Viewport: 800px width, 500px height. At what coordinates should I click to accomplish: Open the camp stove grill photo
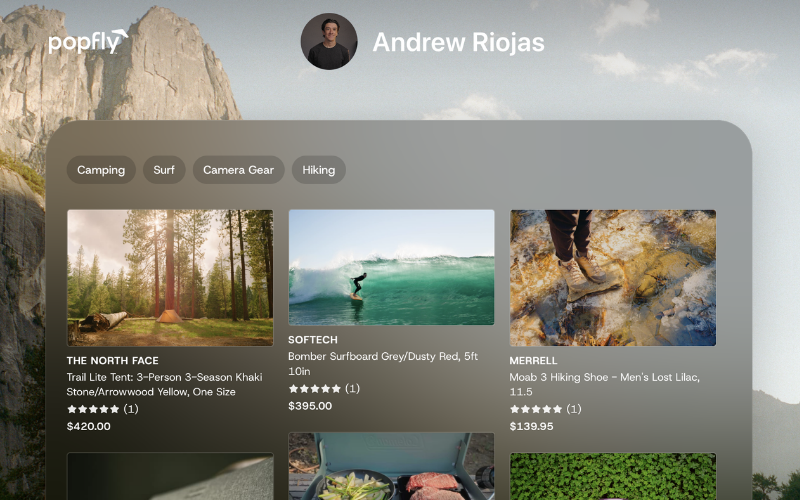(391, 466)
